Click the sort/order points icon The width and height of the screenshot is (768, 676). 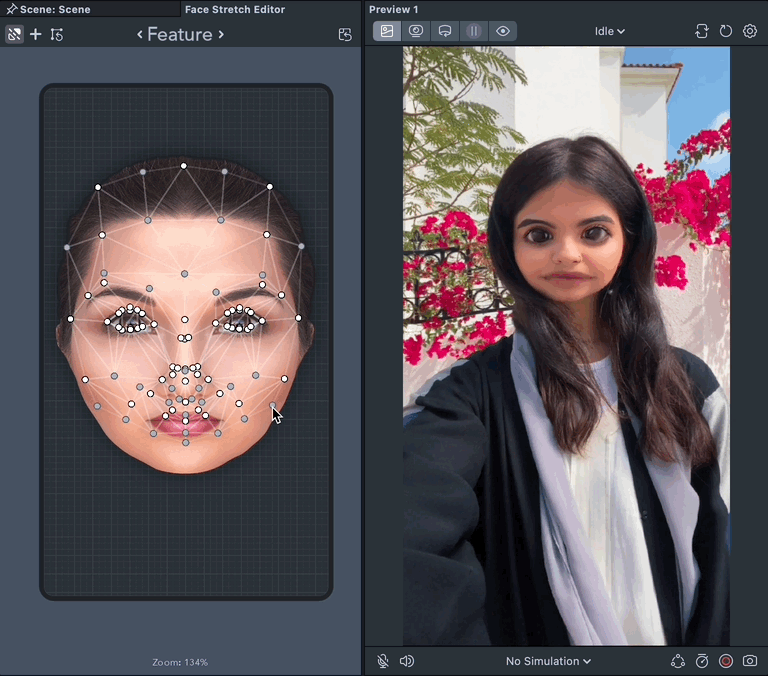point(57,34)
